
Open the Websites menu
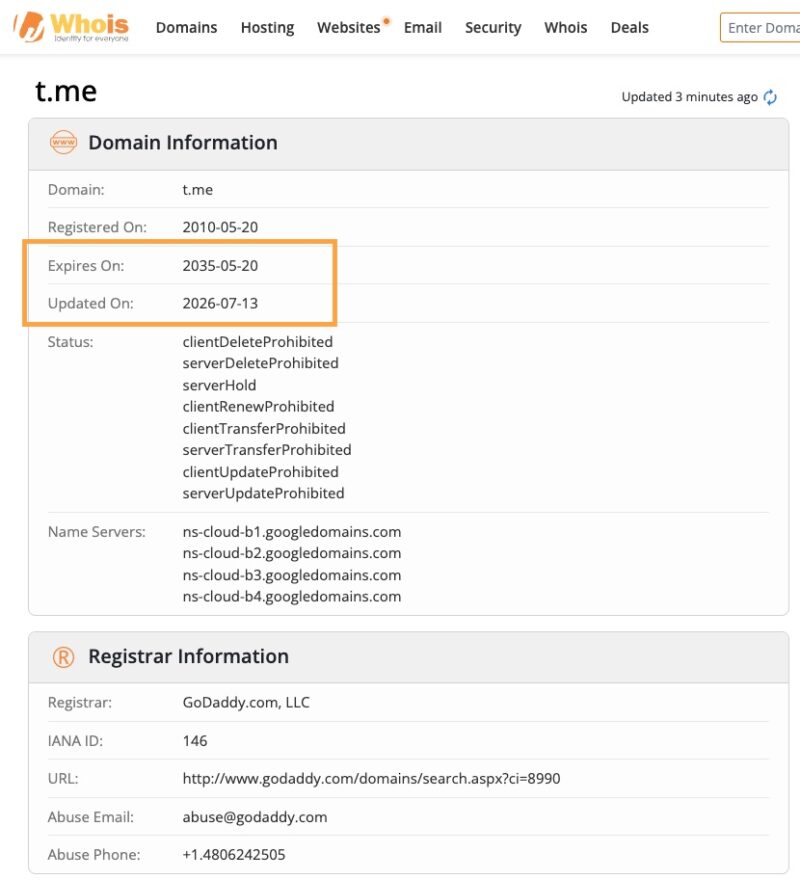(x=349, y=28)
